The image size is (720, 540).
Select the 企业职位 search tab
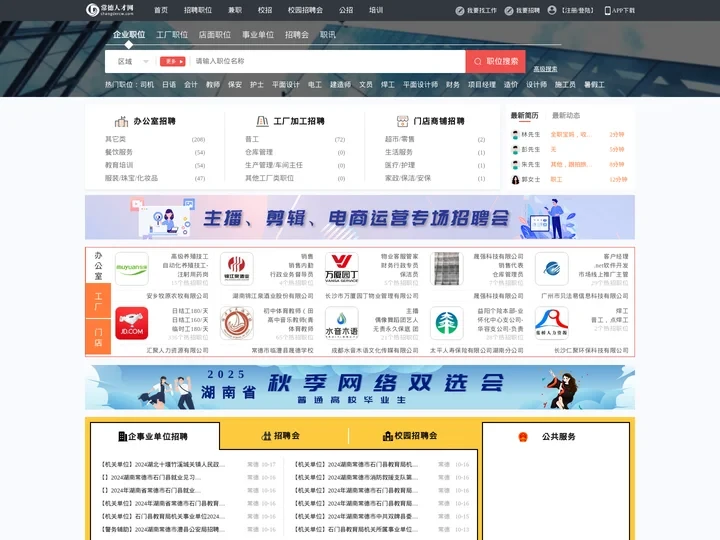click(x=129, y=34)
